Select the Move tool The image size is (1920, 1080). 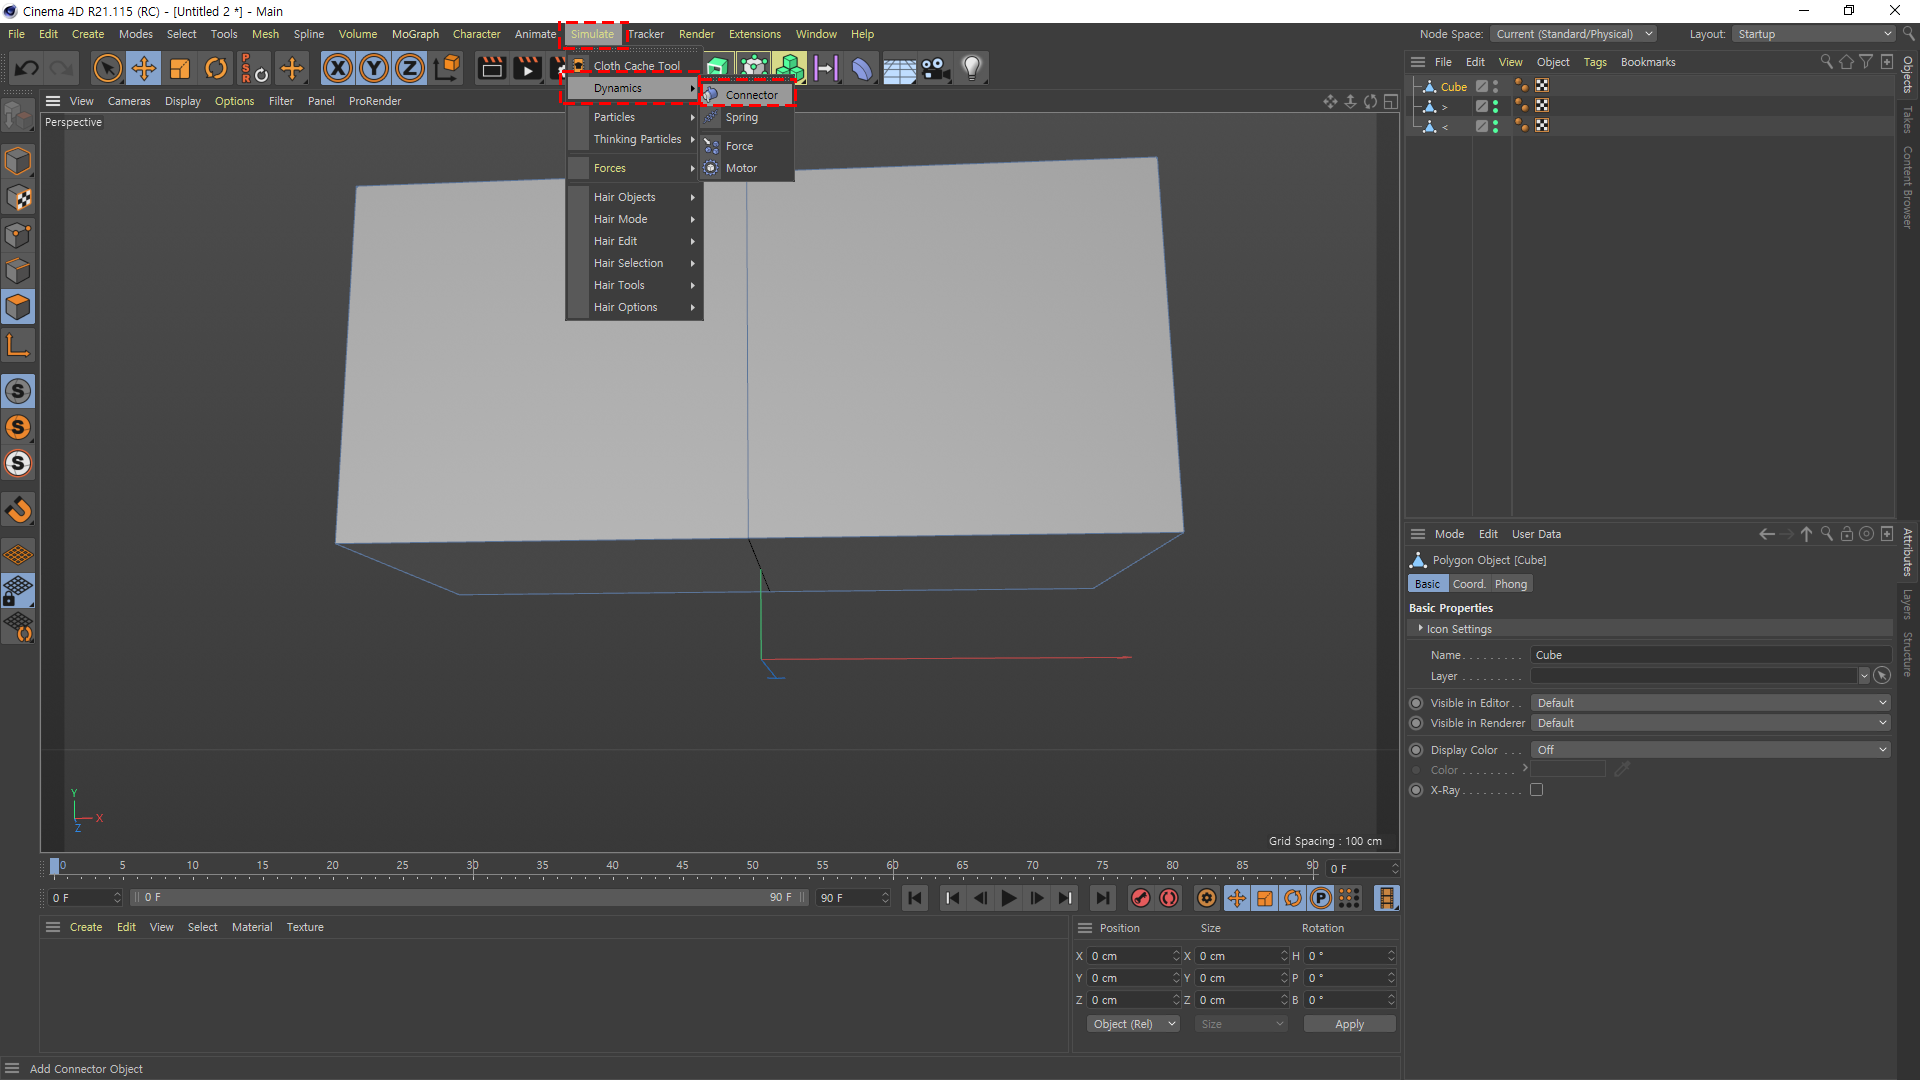point(144,68)
